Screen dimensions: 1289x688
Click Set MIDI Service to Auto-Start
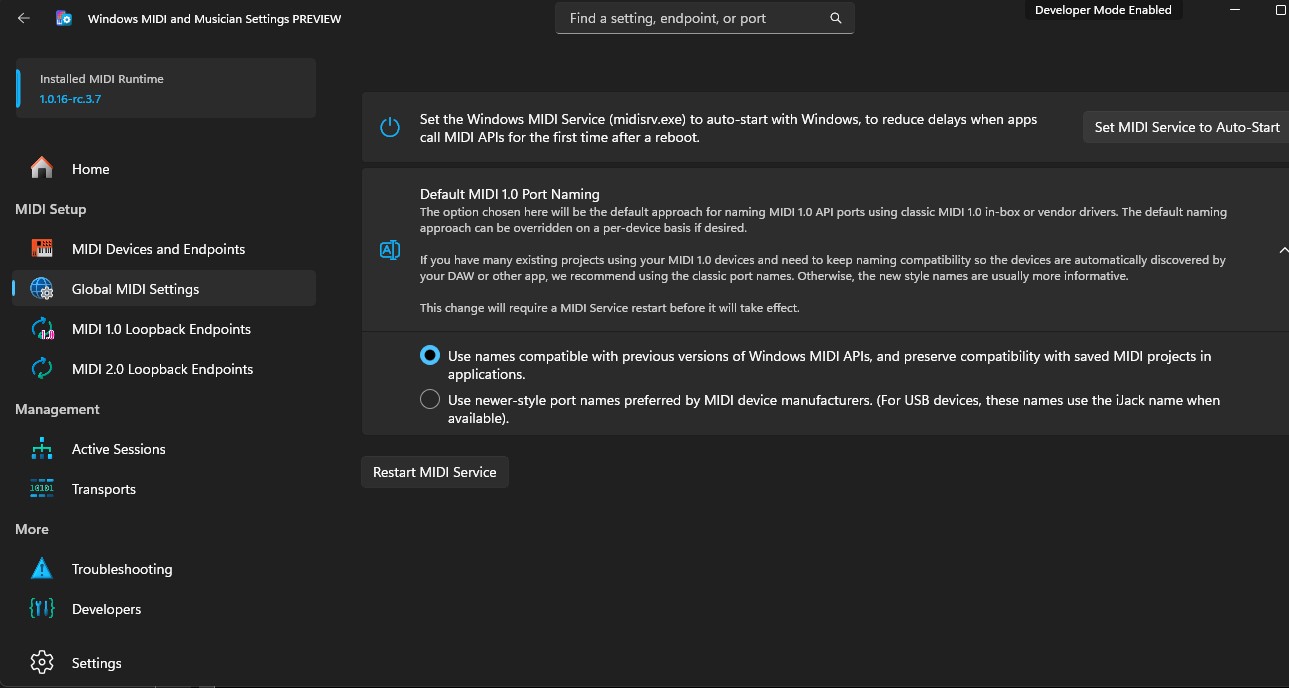1186,127
